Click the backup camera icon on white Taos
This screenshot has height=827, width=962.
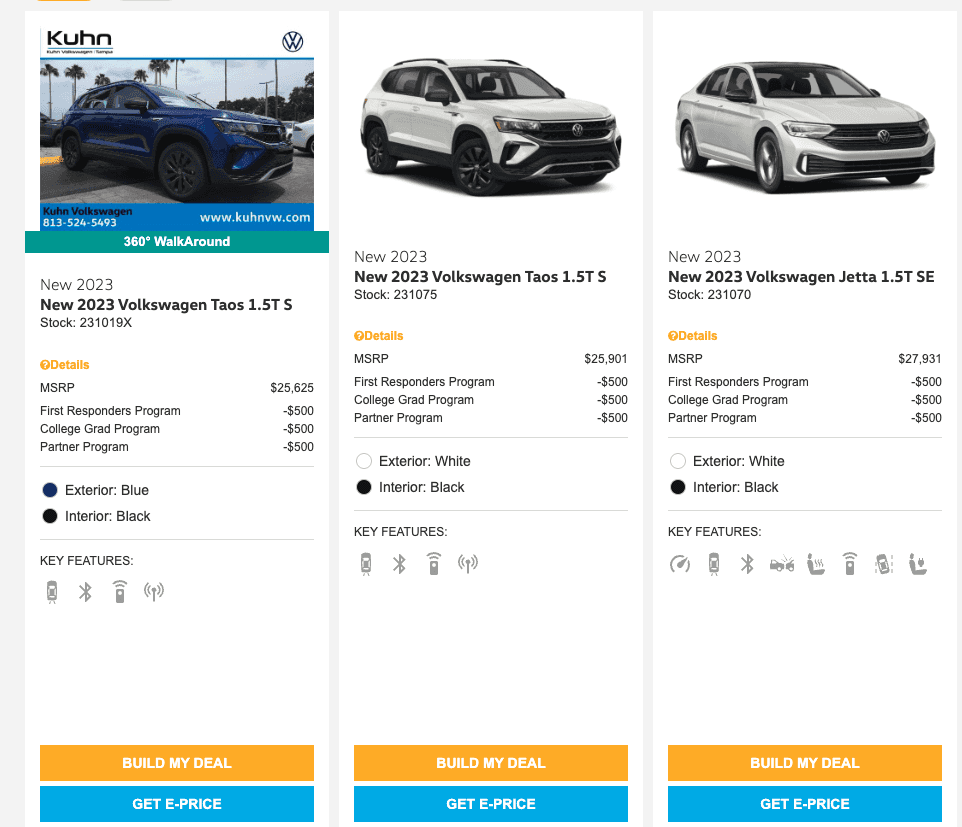point(366,564)
